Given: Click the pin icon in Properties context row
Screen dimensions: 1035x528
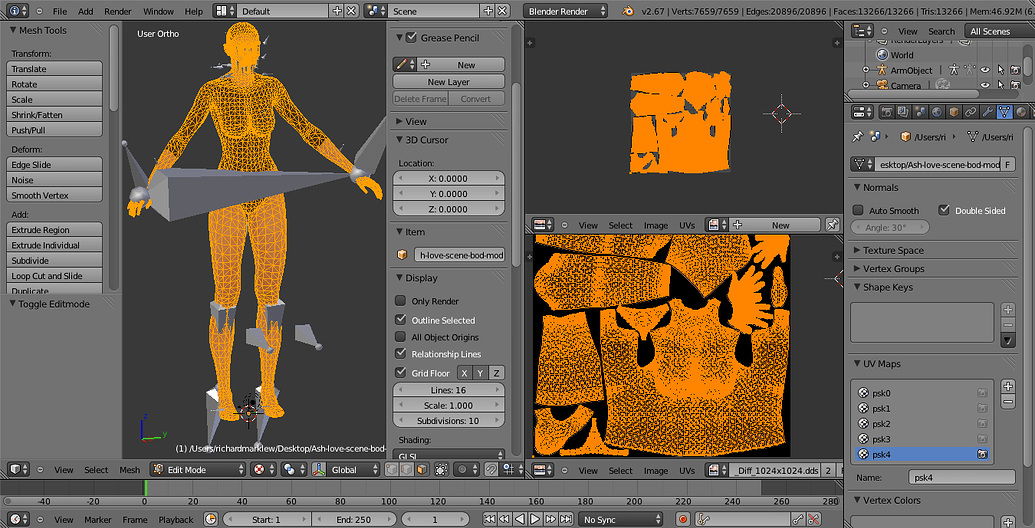Looking at the screenshot, I should 857,137.
